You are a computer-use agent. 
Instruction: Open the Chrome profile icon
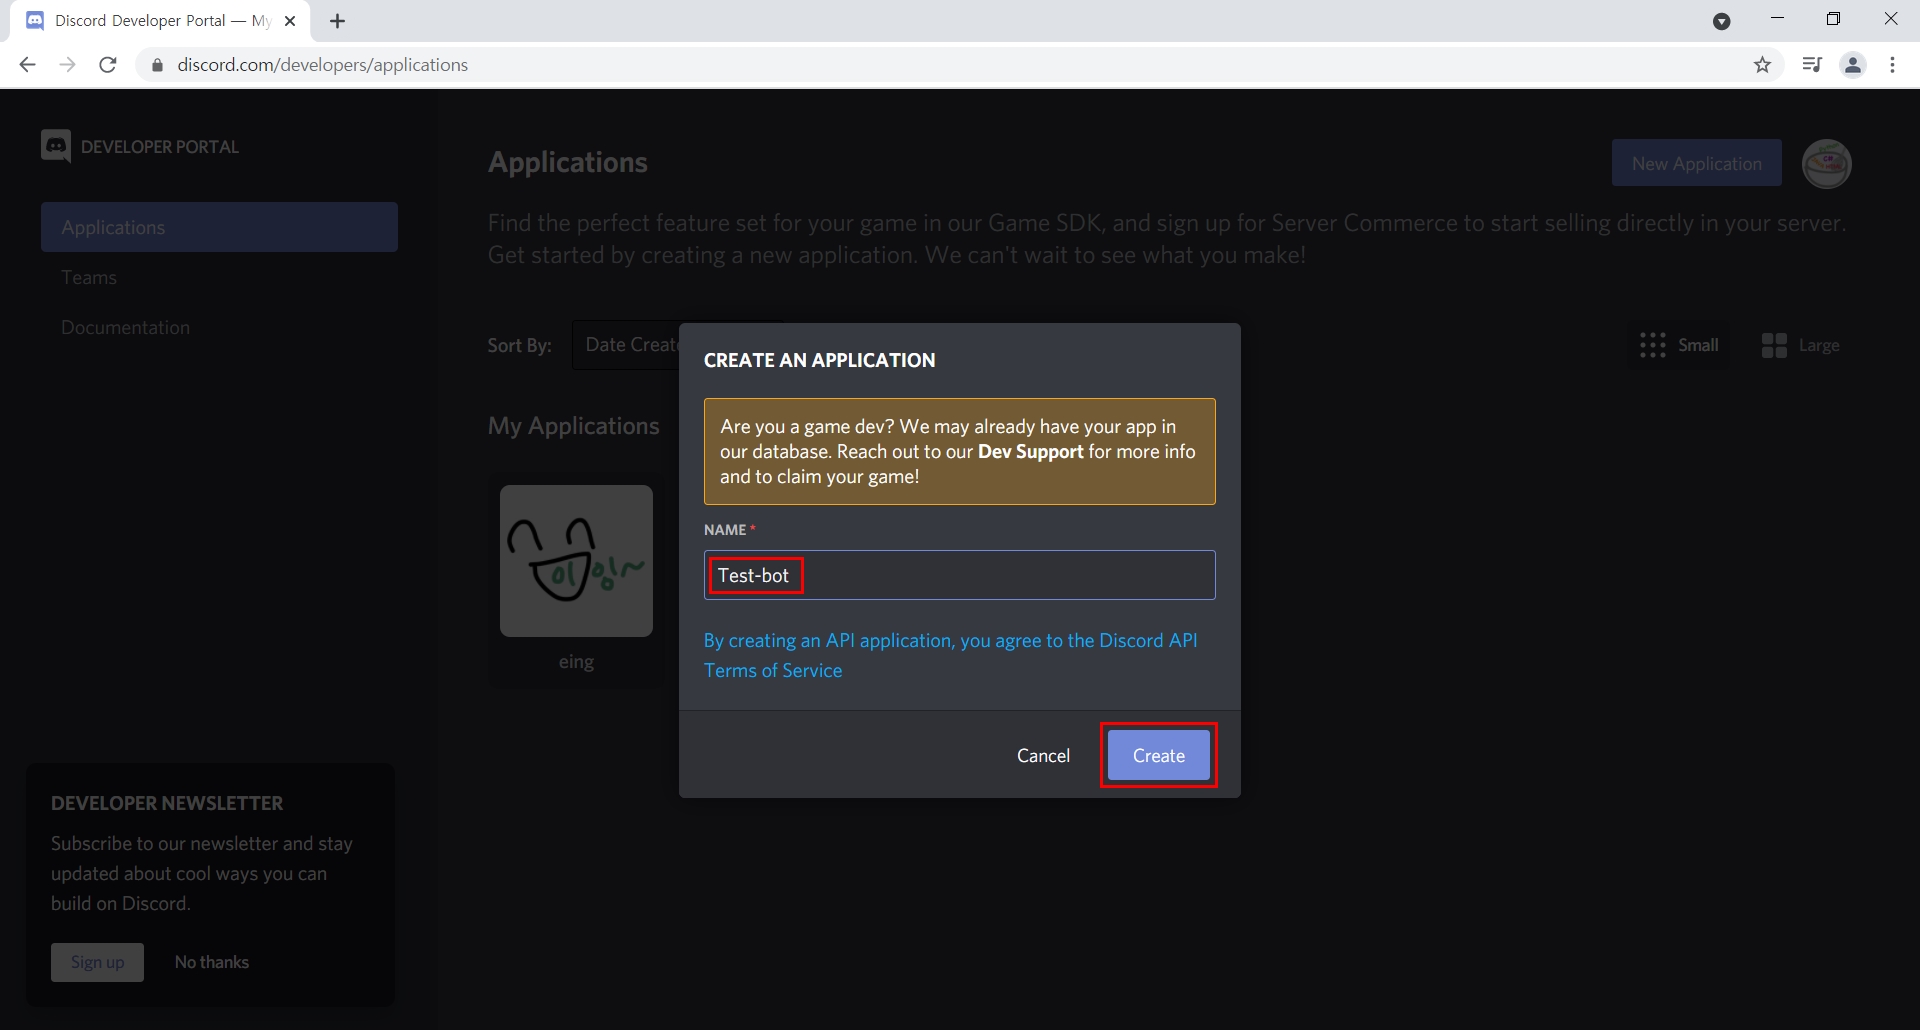[x=1853, y=65]
